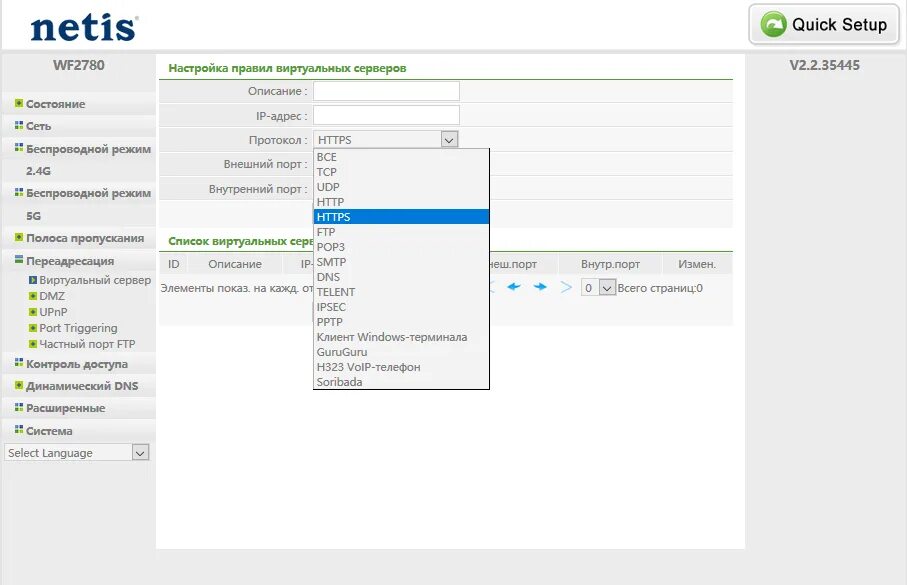
Task: Open Частный порт FTP submenu item
Action: coord(87,344)
